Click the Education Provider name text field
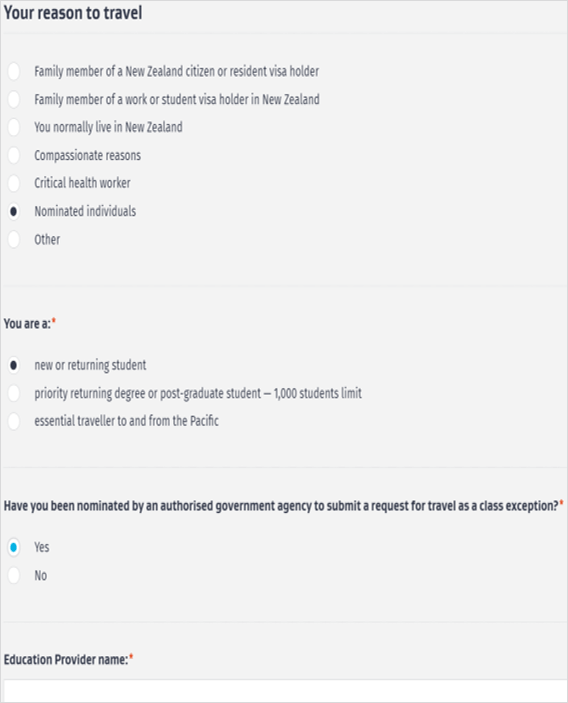 (286, 690)
